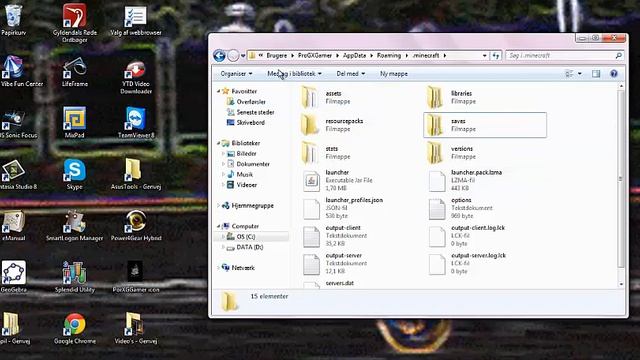This screenshot has height=360, width=640.
Task: Open recent locations dropdown beside navigation arrows
Action: coord(243,56)
